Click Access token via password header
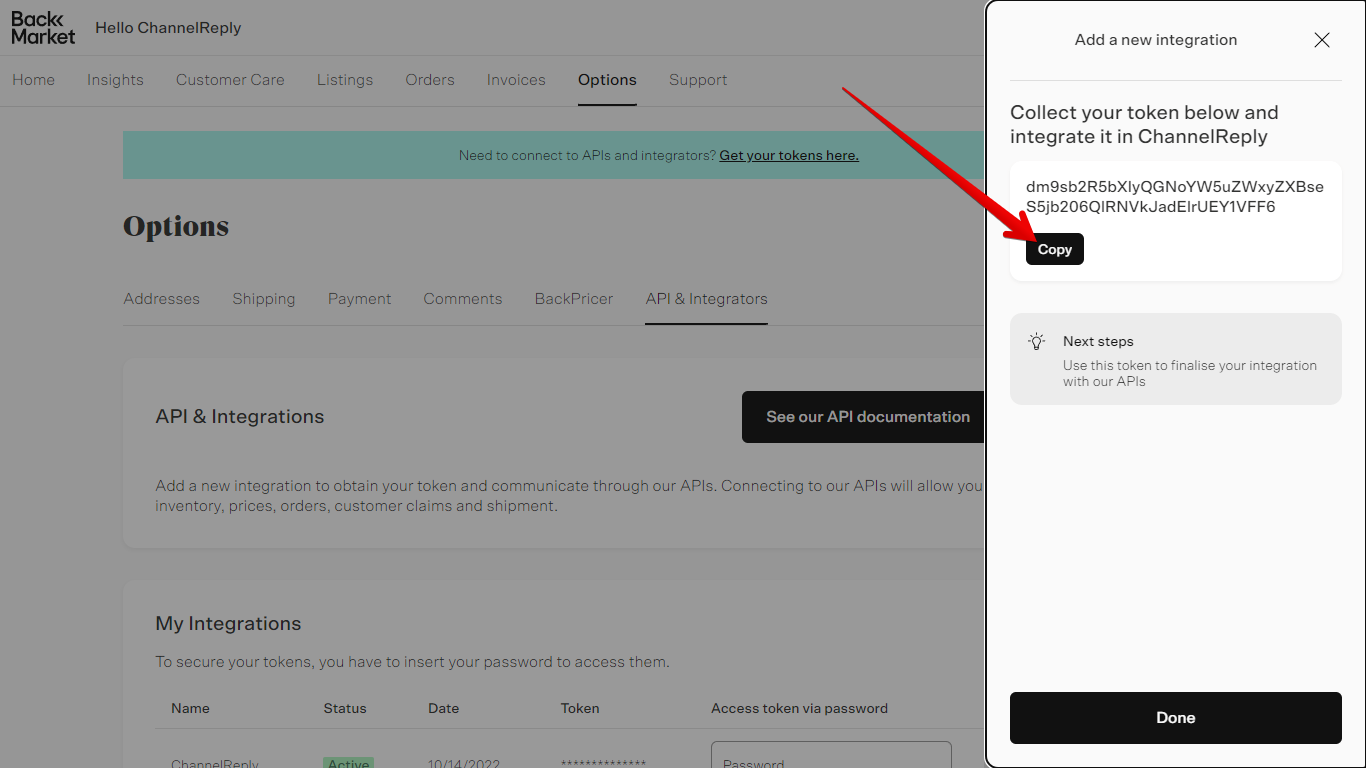The width and height of the screenshot is (1366, 768). point(799,708)
